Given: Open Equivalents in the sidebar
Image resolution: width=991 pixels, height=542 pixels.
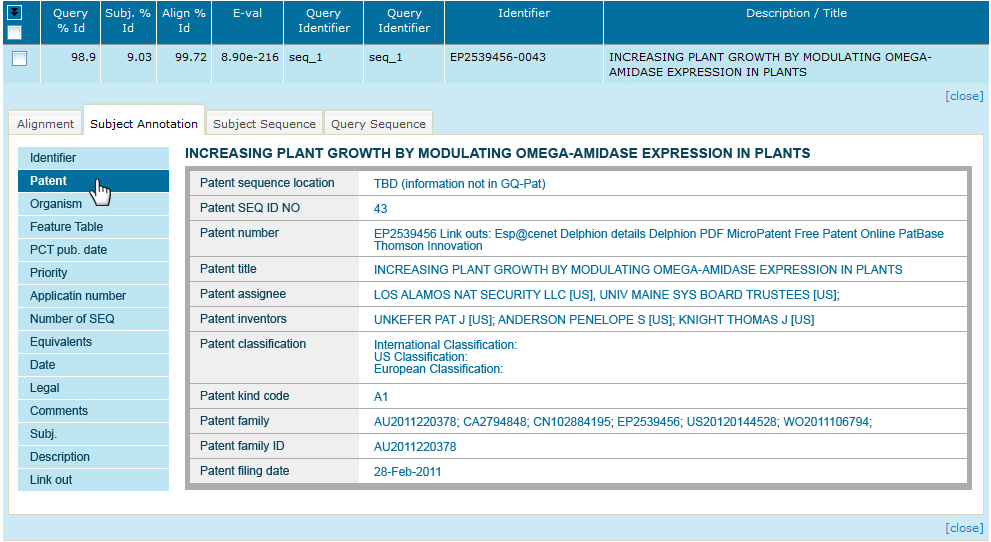Looking at the screenshot, I should point(94,342).
